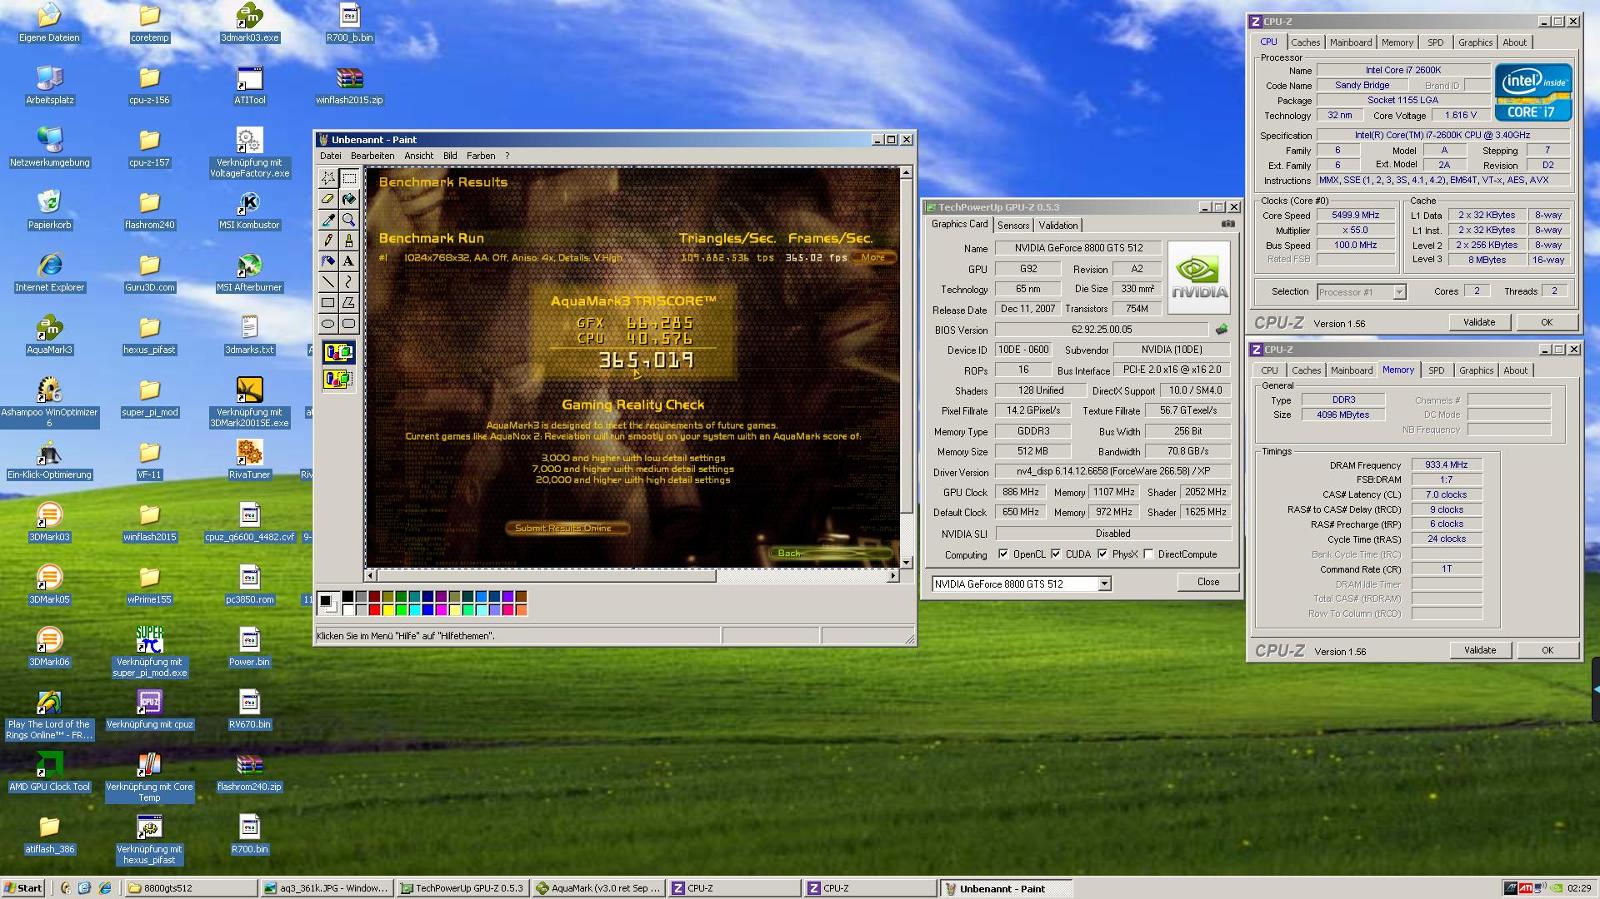The height and width of the screenshot is (899, 1600).
Task: Choose the Curve tool in Paint
Action: coord(348,282)
